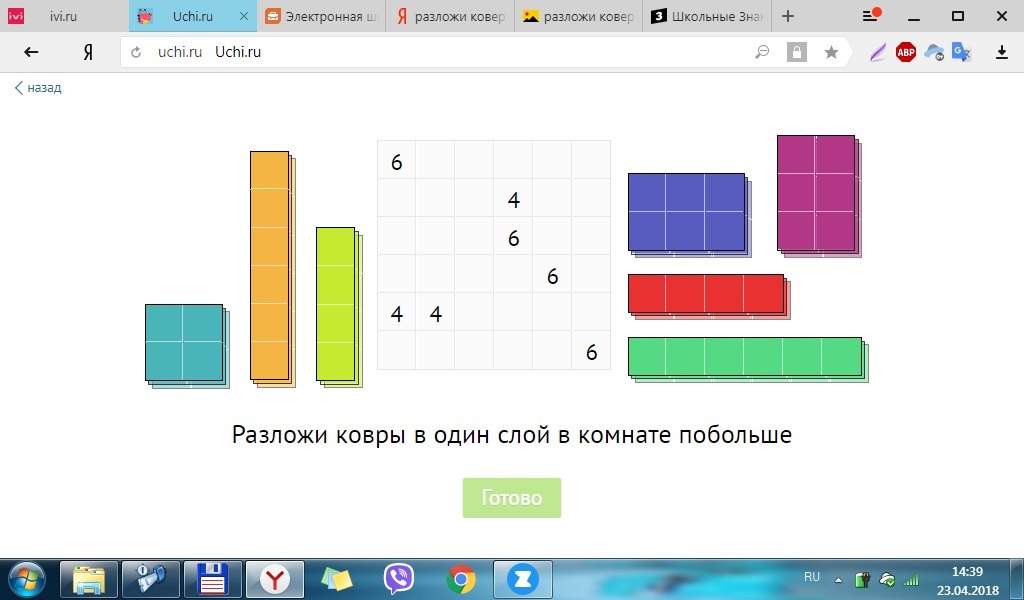Open the downloads arrow icon
This screenshot has width=1024, height=600.
1001,53
